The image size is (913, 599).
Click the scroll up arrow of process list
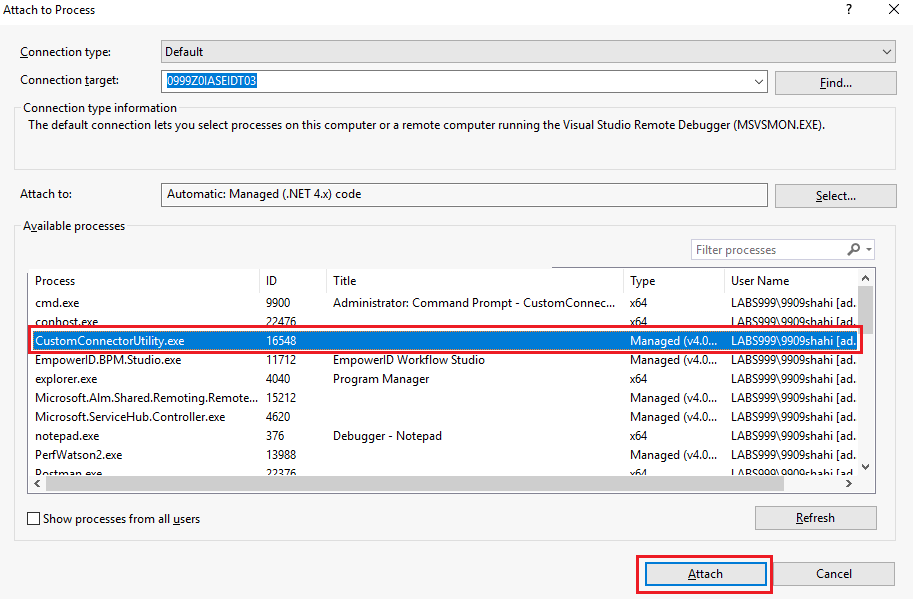(x=865, y=278)
